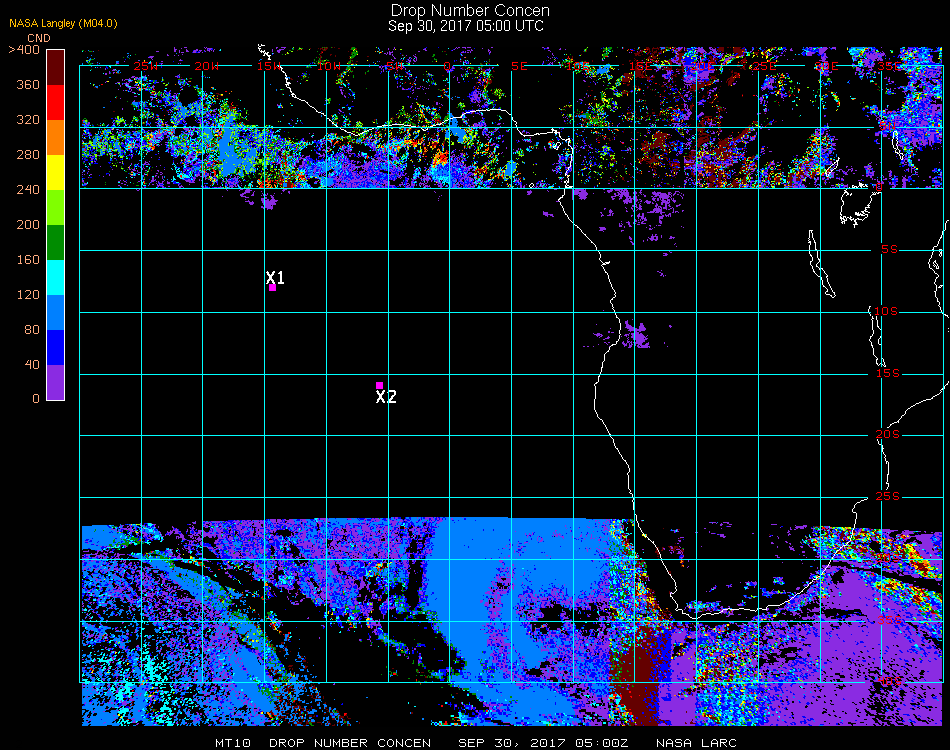Click the red 320-360 colorbar segment

click(55, 102)
